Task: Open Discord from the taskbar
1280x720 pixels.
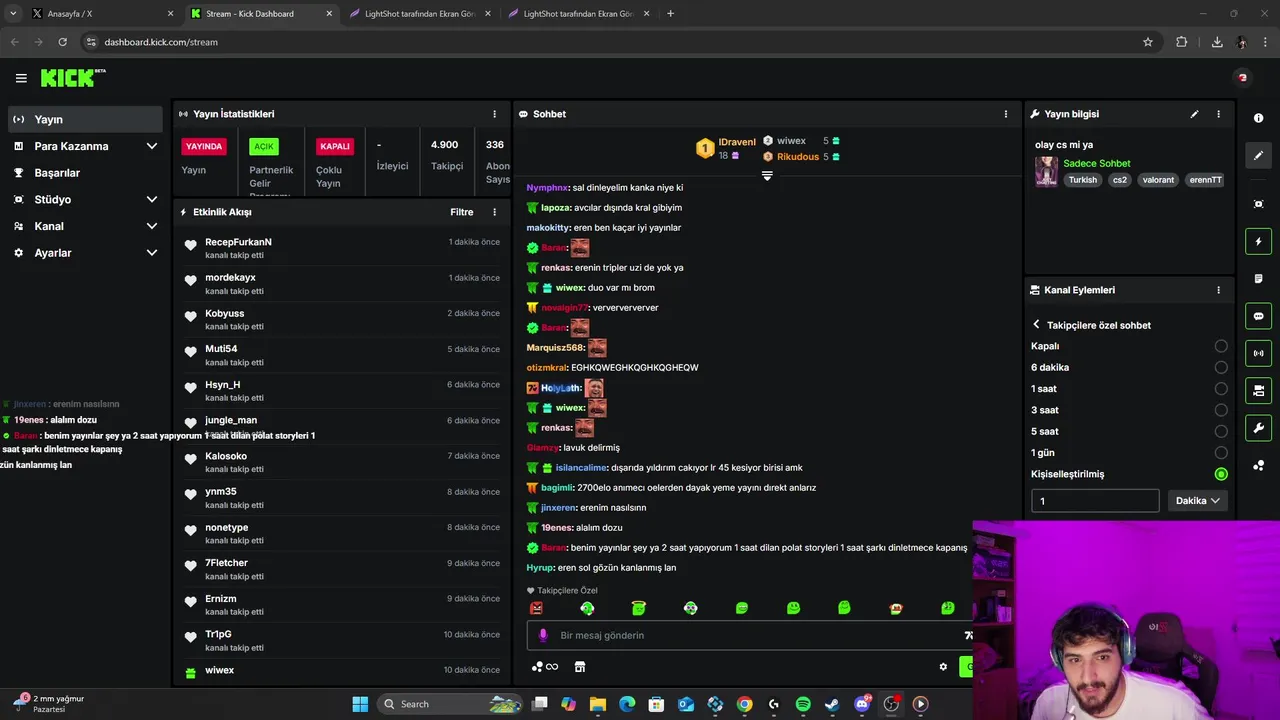Action: click(862, 704)
